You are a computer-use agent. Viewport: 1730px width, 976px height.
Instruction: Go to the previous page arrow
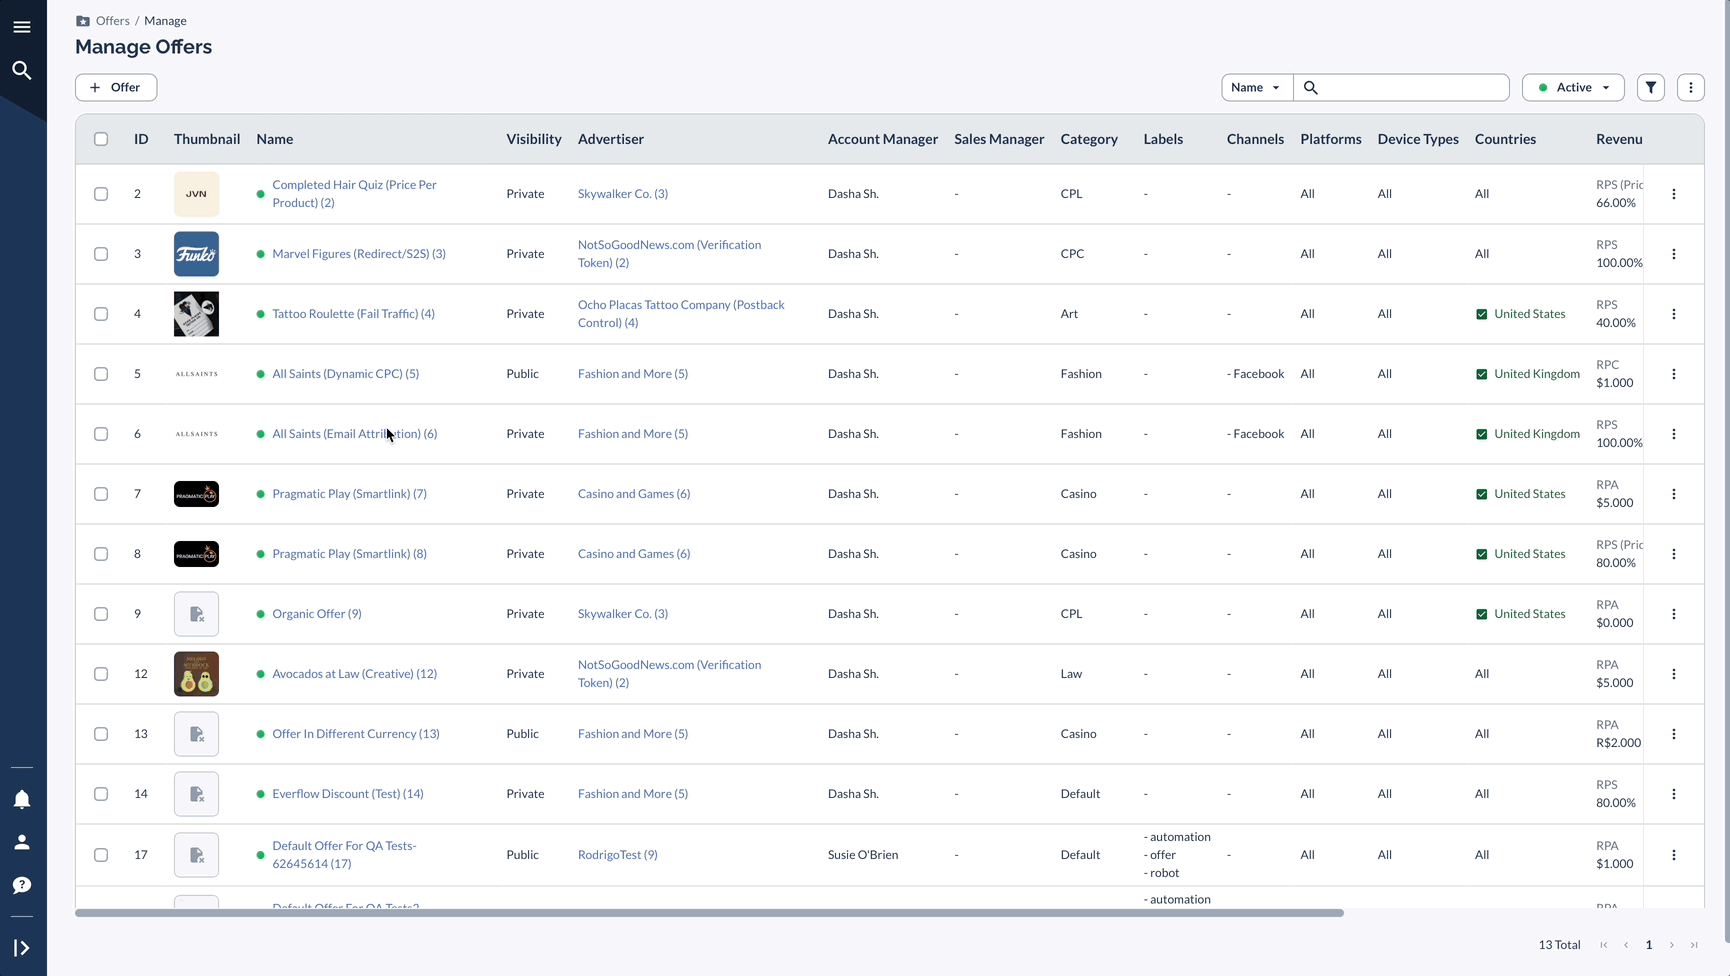(1626, 945)
